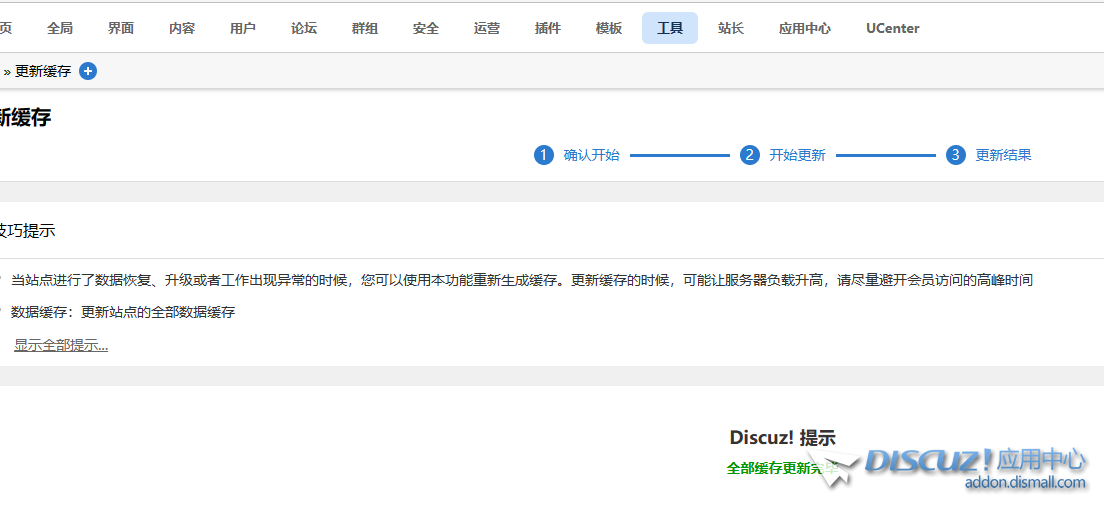Click the step 3 circle icon
1104x508 pixels.
955,155
